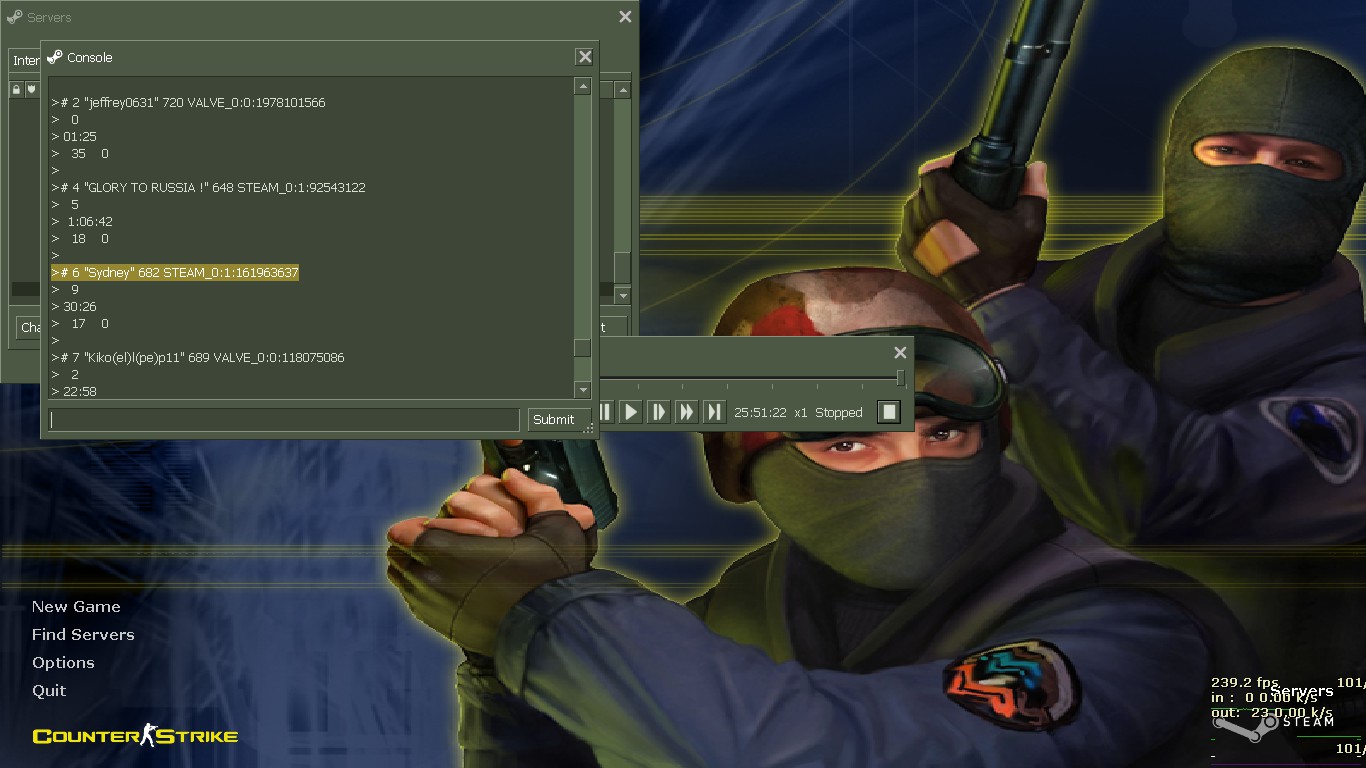Click the square Stop button in the demo player

coord(888,412)
